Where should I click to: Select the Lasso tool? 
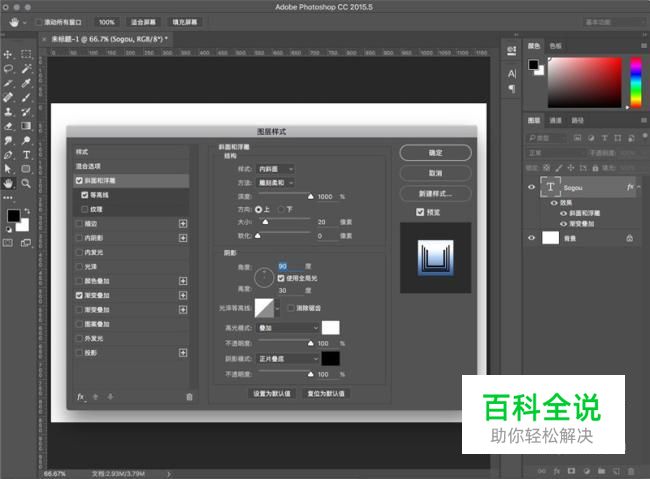coord(8,69)
